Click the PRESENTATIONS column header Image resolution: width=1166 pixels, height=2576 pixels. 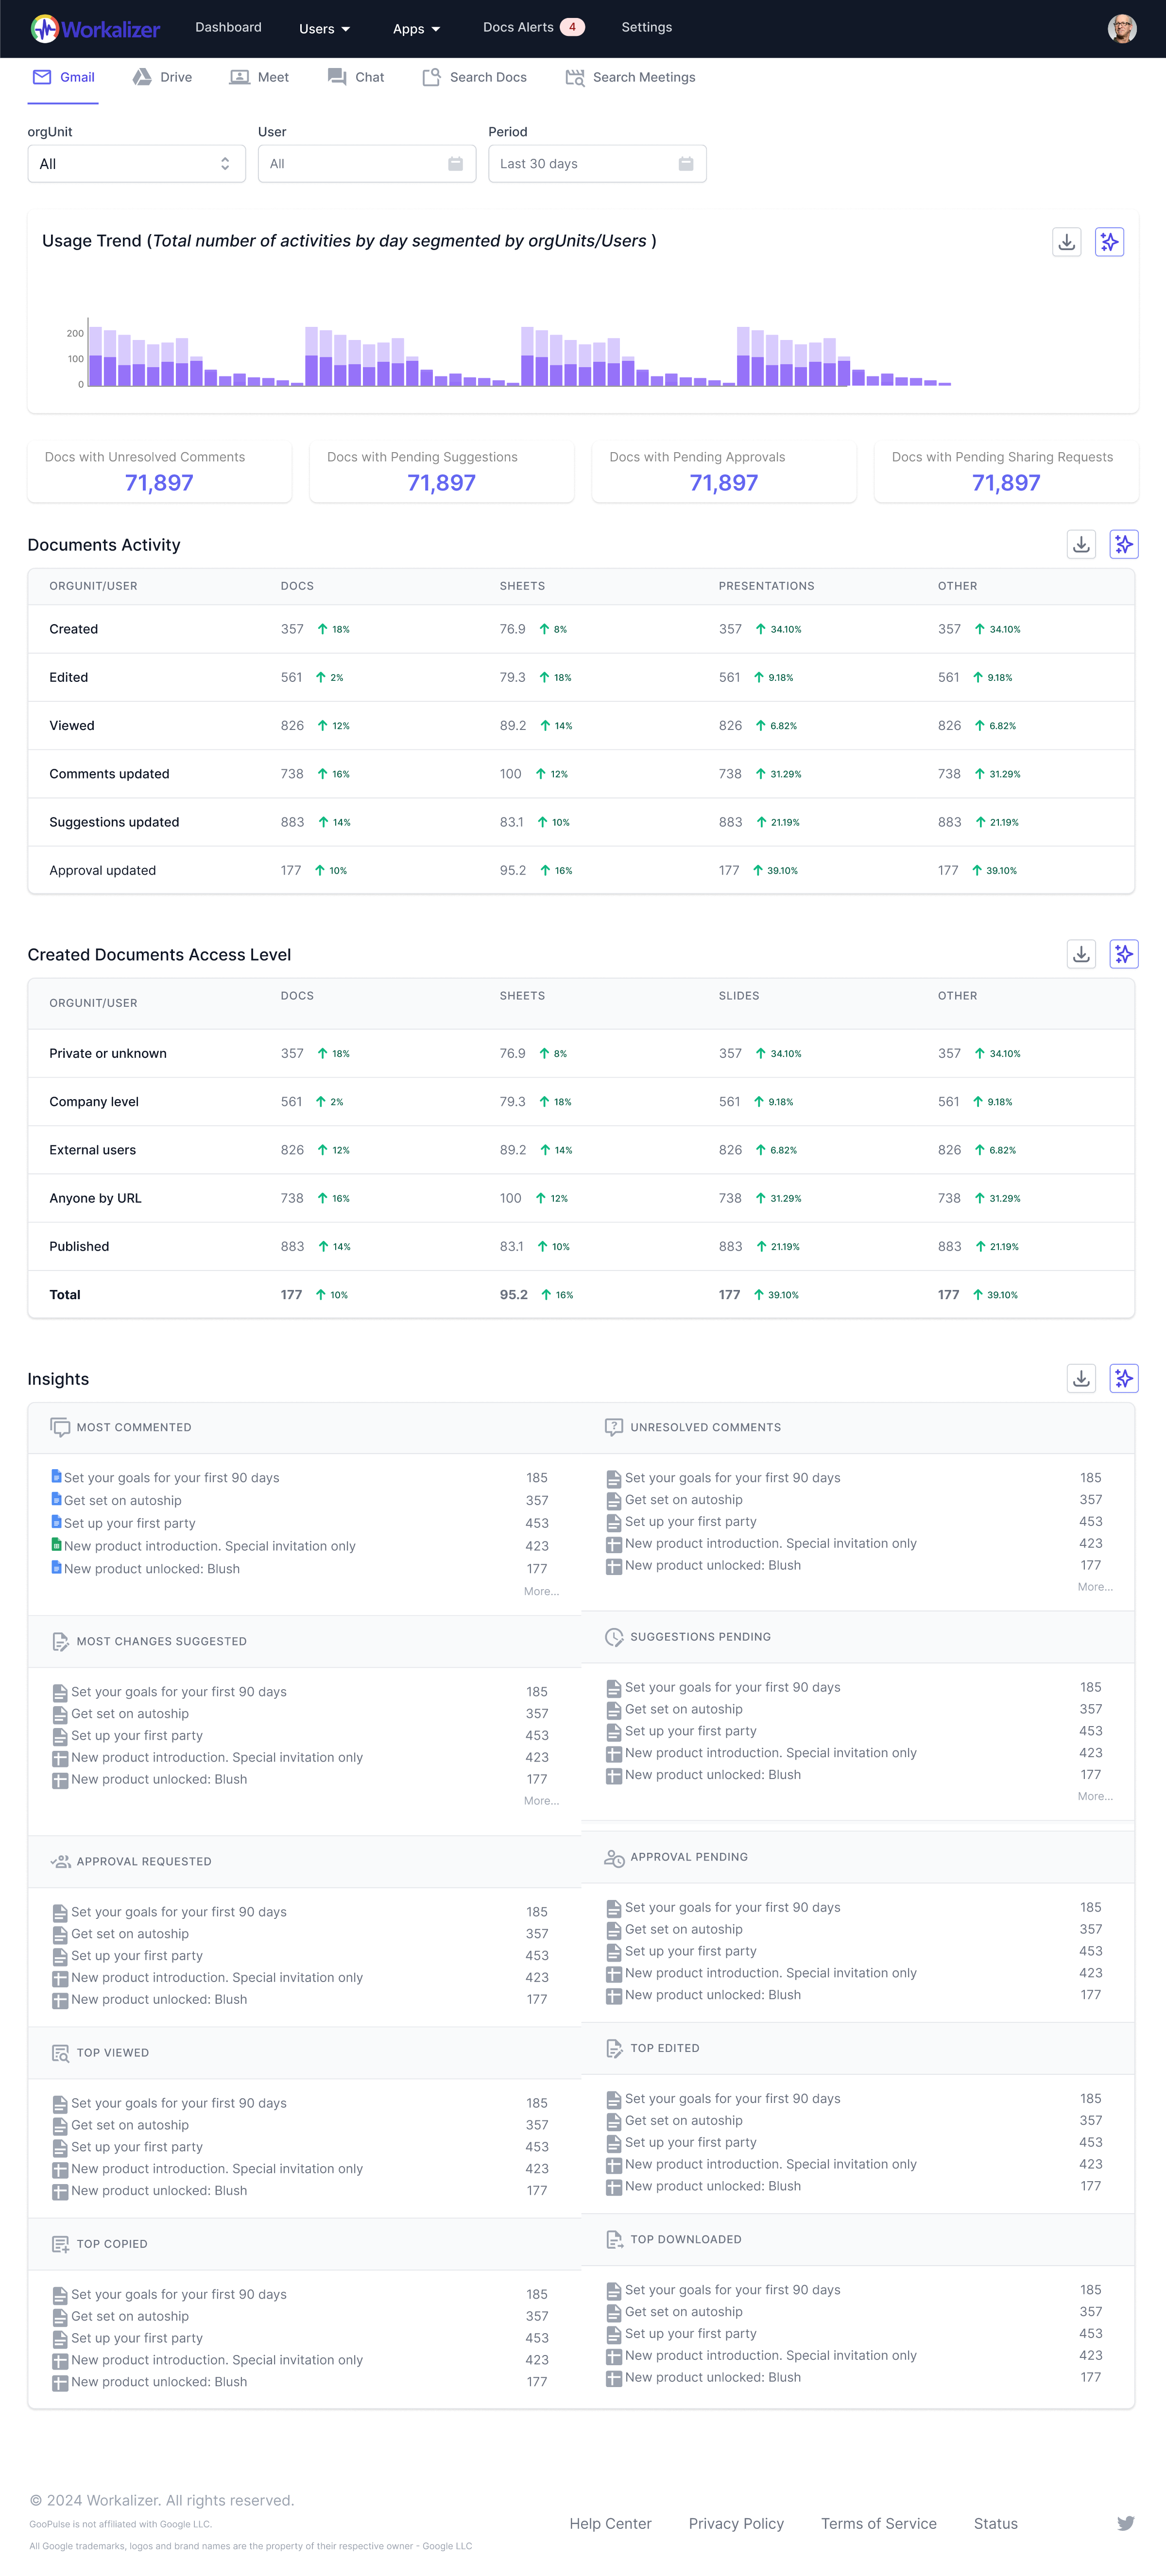pos(766,586)
